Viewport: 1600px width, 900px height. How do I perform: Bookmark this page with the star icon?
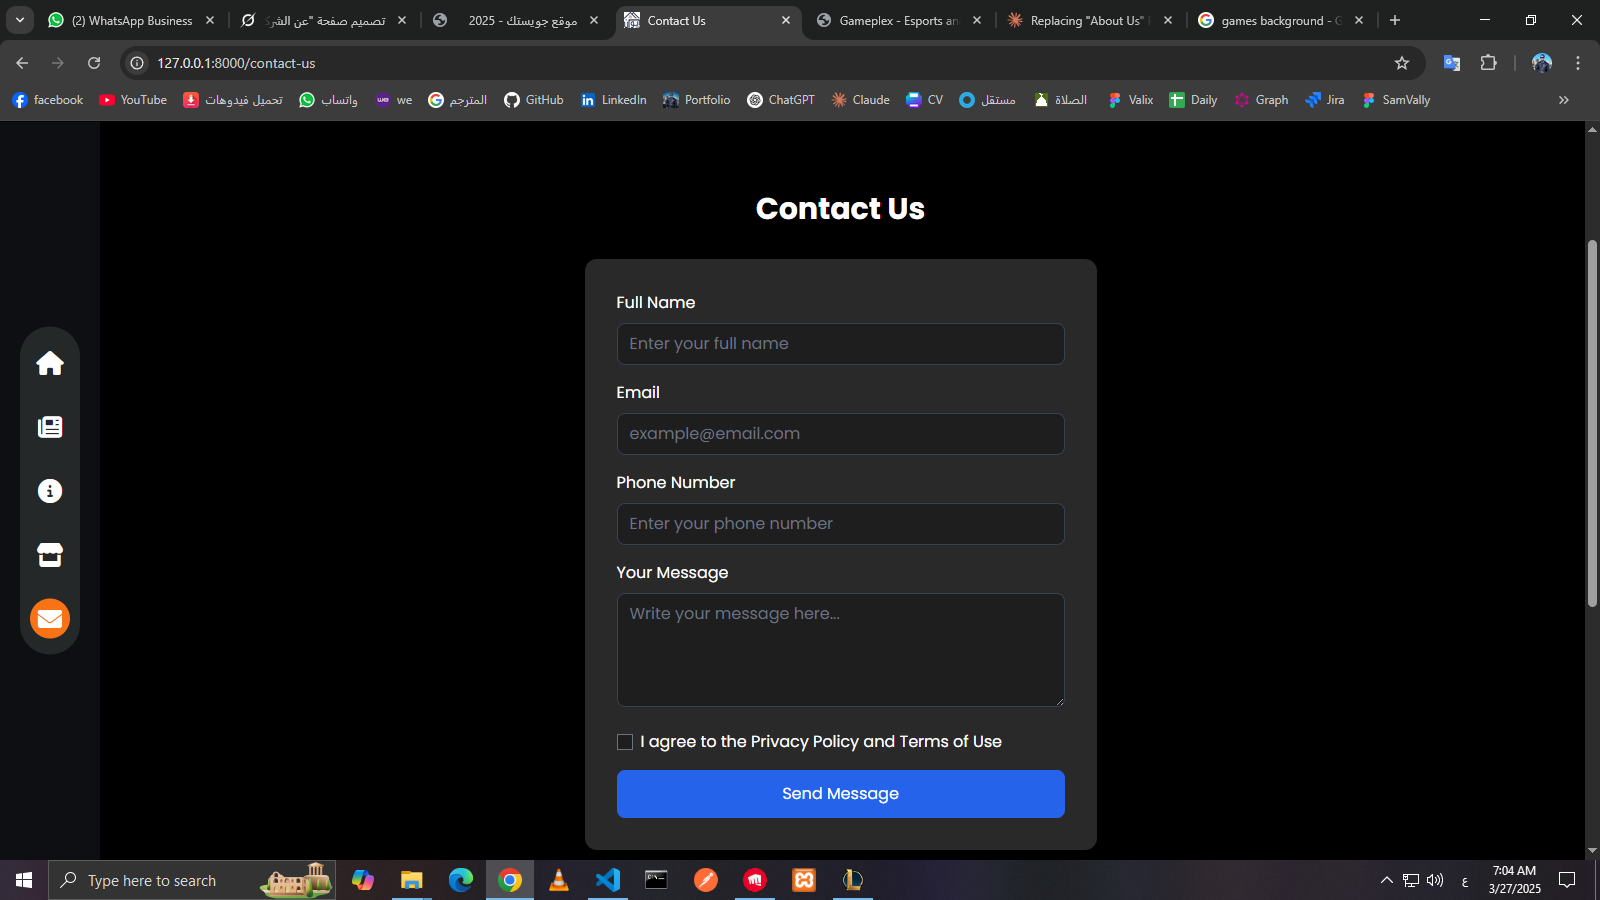coord(1402,63)
